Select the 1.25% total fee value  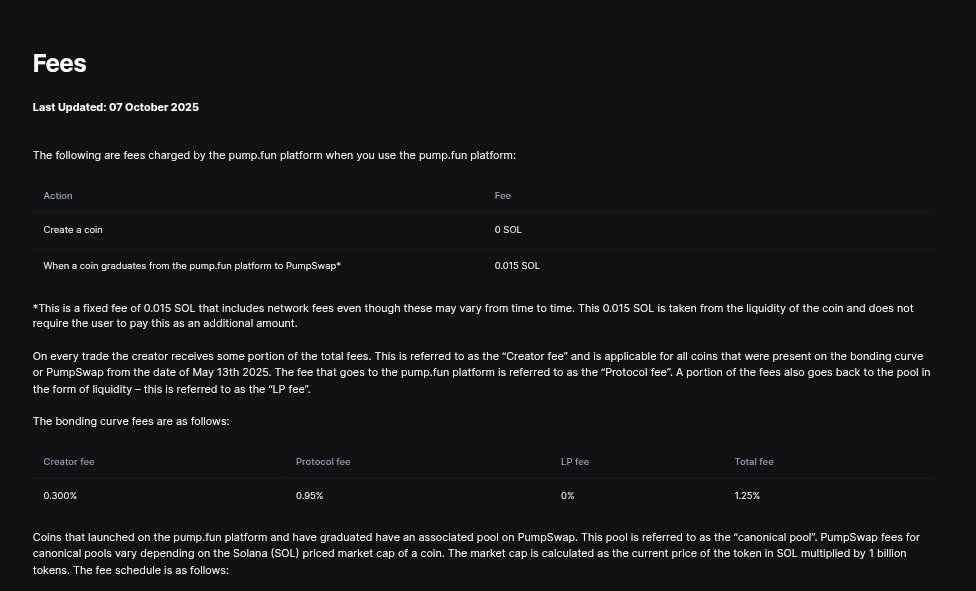point(747,496)
